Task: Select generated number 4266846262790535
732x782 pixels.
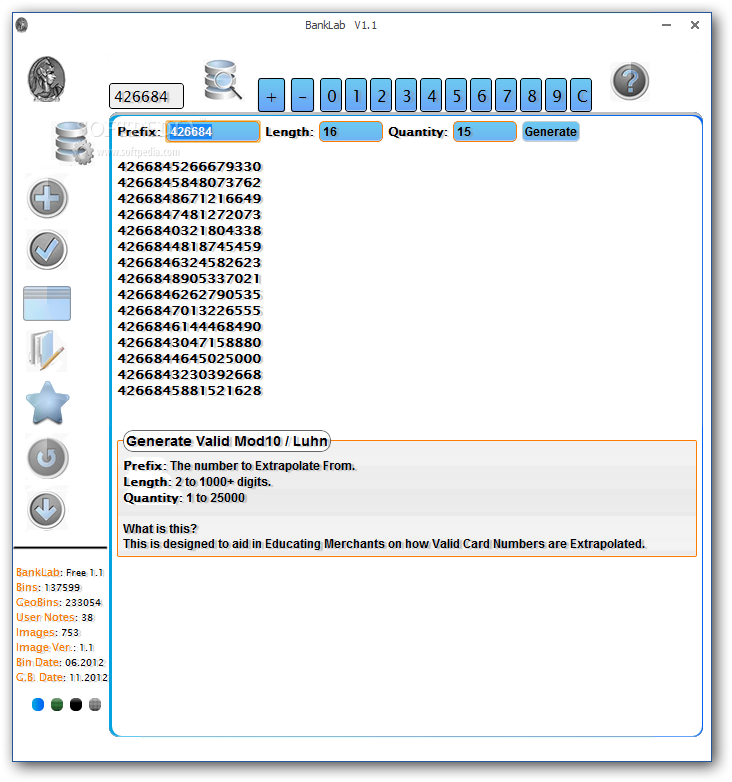Action: (x=189, y=294)
